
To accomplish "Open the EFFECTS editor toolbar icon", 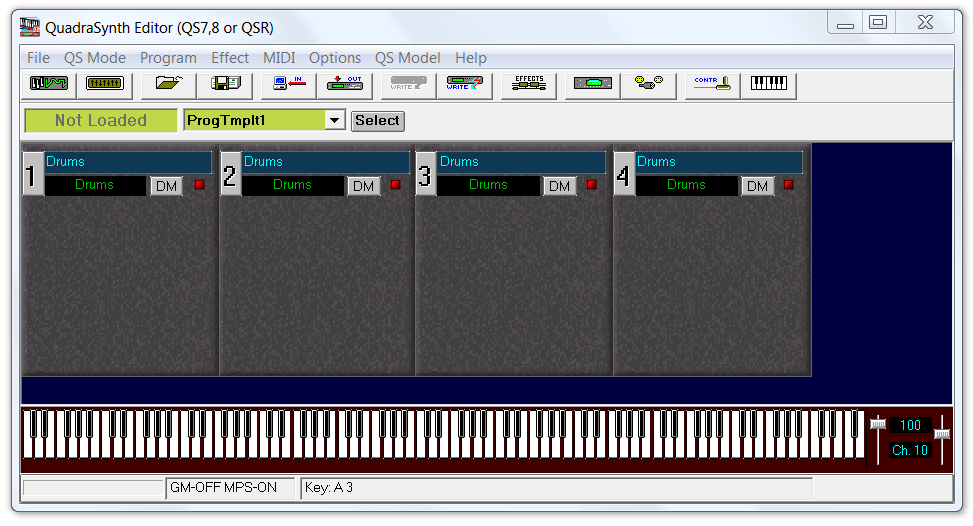I will tap(528, 85).
